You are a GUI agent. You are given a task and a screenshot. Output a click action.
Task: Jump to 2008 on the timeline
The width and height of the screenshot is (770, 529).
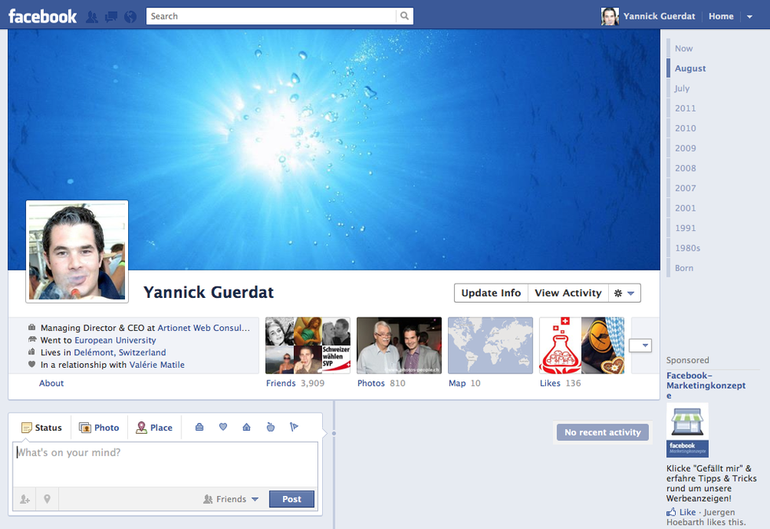point(685,168)
